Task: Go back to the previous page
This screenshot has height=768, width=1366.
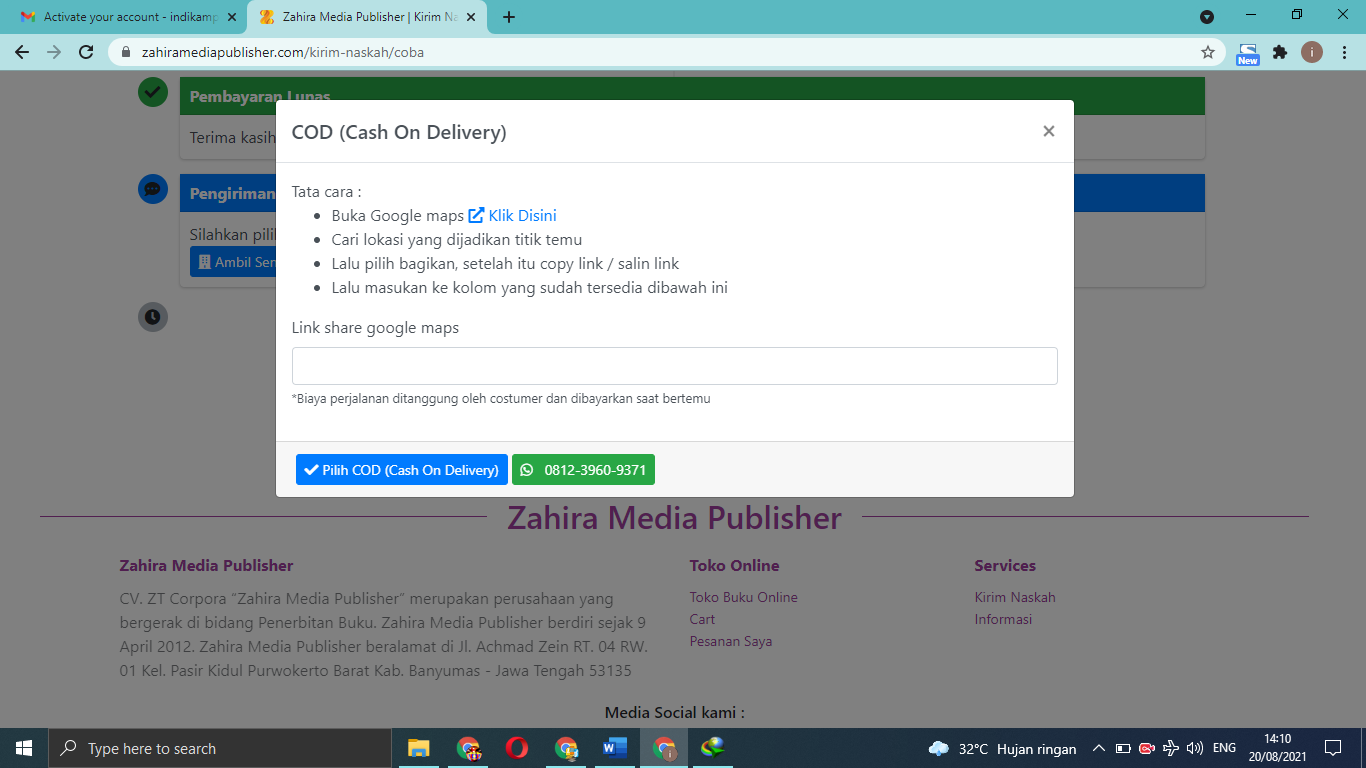Action: [22, 52]
